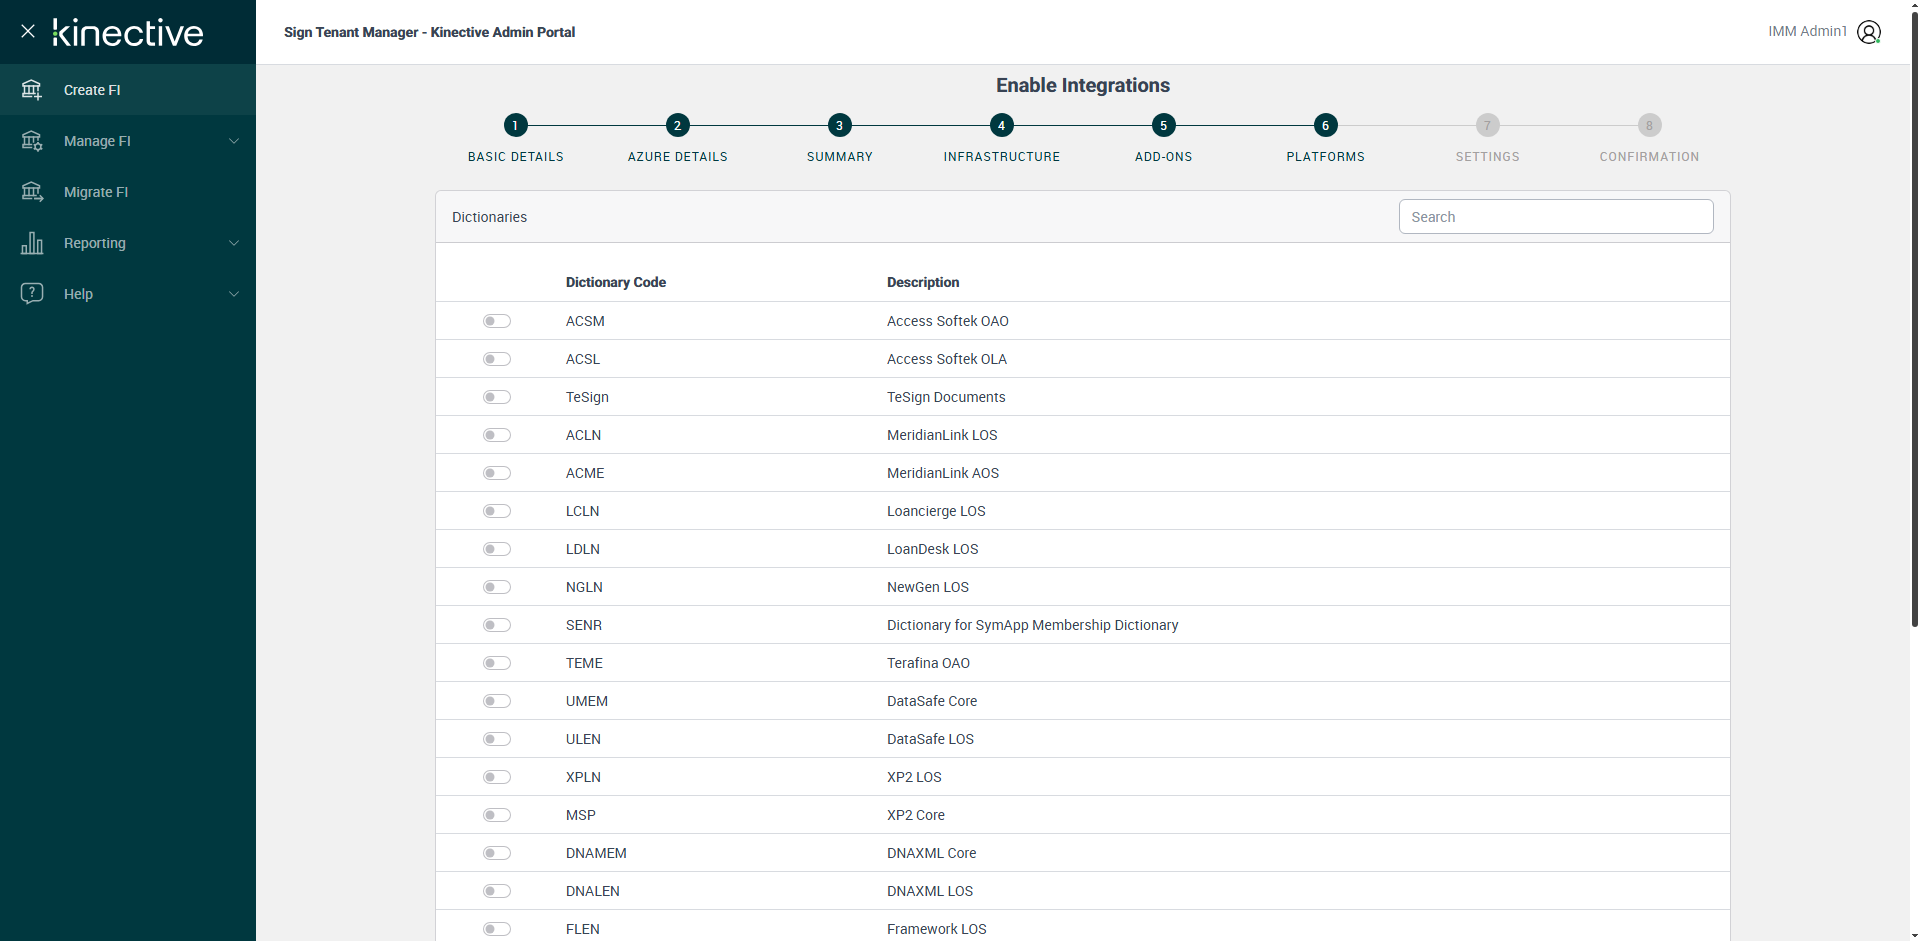
Task: Open the Reporting menu item
Action: [128, 243]
